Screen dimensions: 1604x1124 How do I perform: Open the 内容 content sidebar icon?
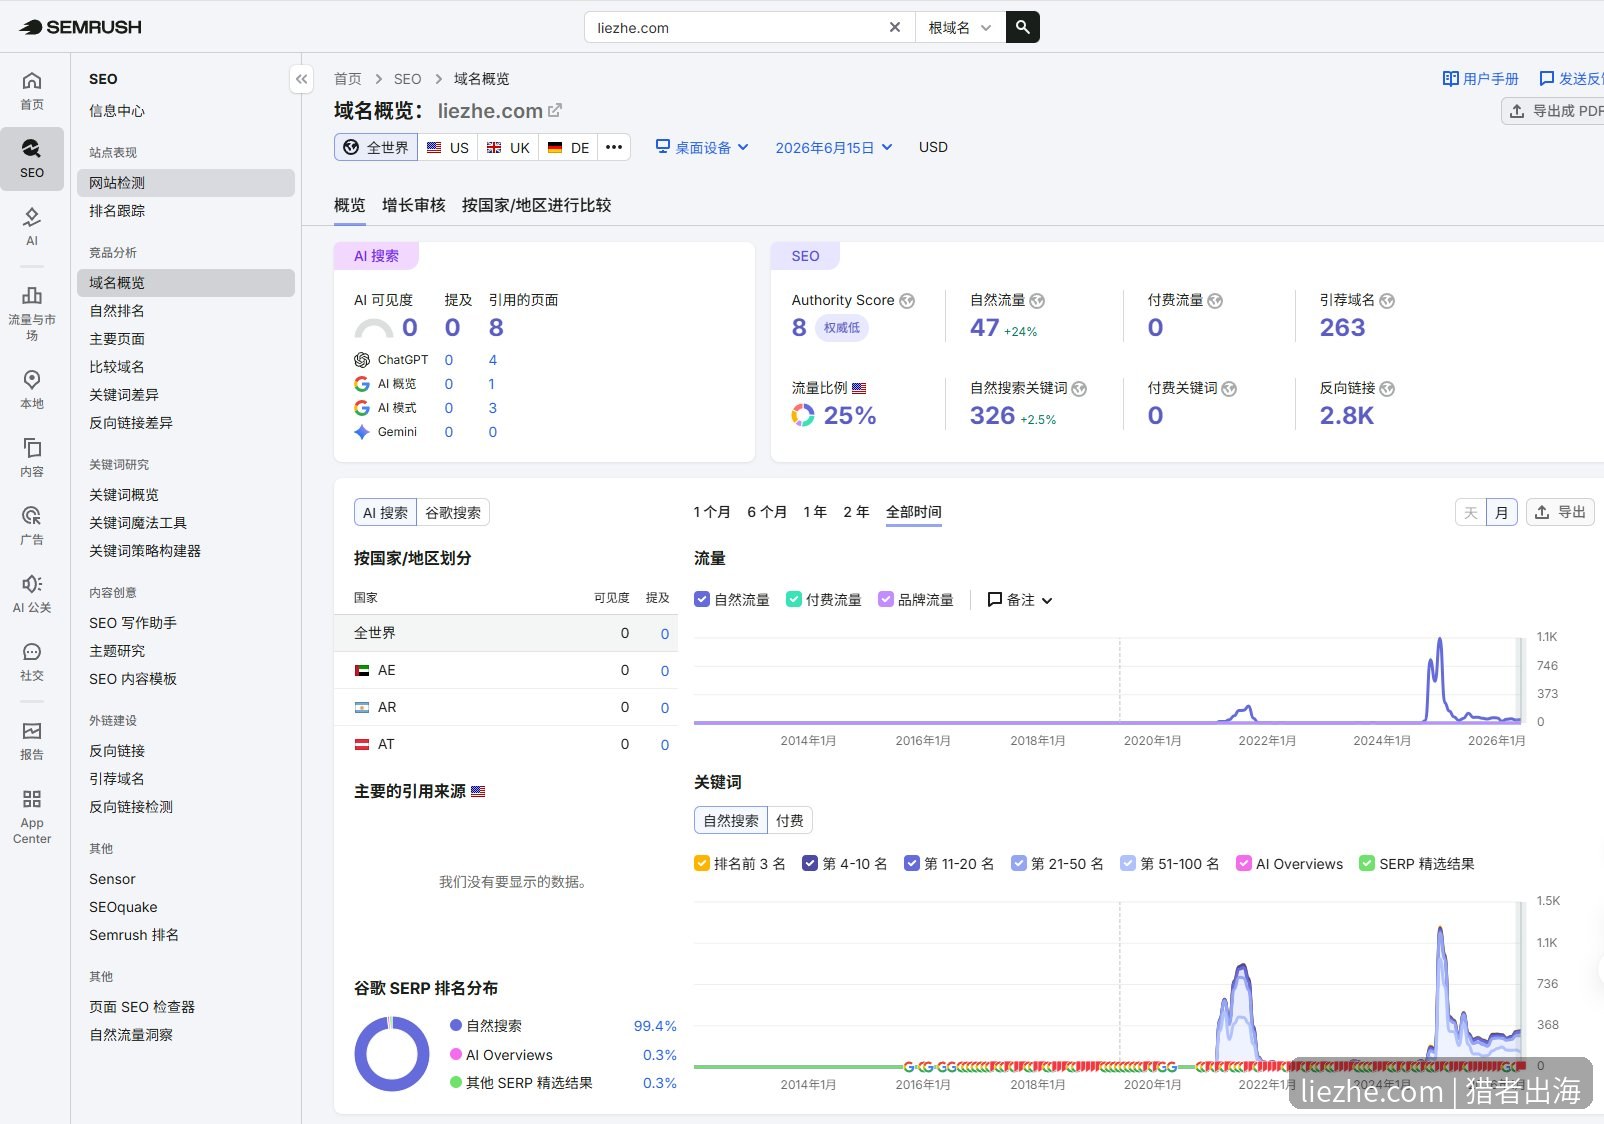point(32,457)
